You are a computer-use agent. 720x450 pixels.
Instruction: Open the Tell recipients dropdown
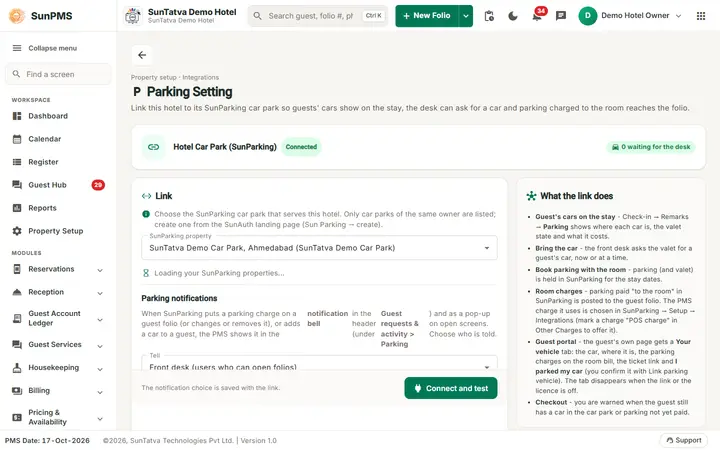click(x=319, y=363)
